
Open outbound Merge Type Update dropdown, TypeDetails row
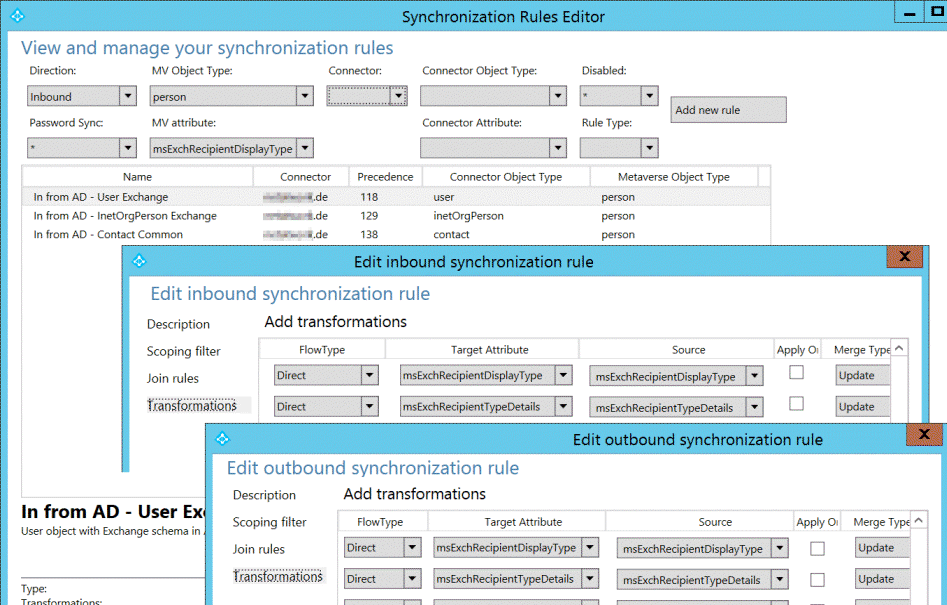pyautogui.click(x=882, y=578)
